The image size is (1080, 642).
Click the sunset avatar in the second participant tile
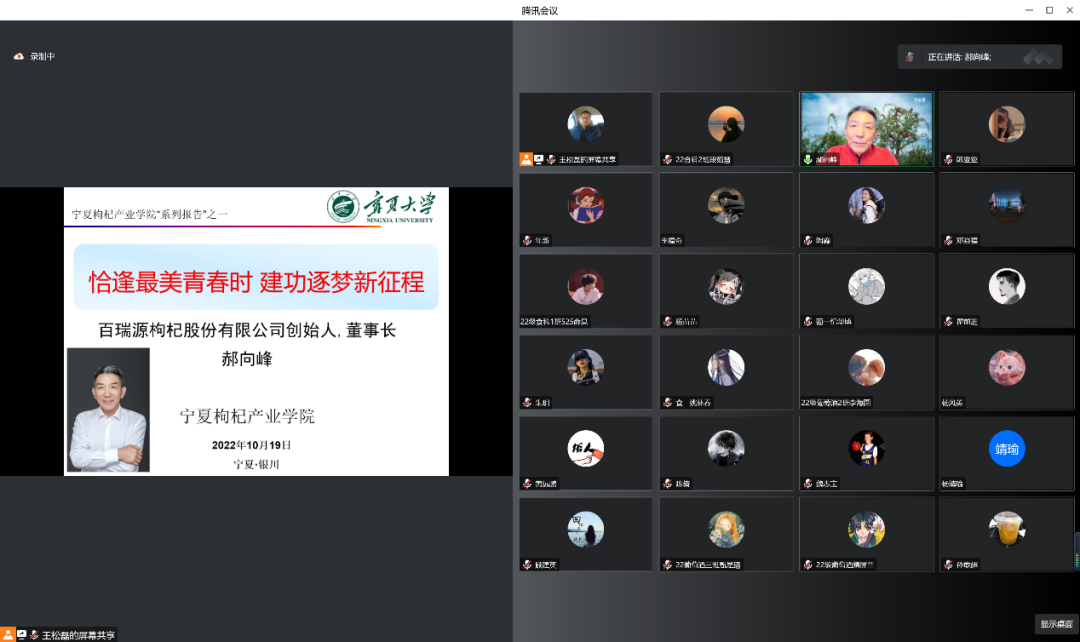726,124
